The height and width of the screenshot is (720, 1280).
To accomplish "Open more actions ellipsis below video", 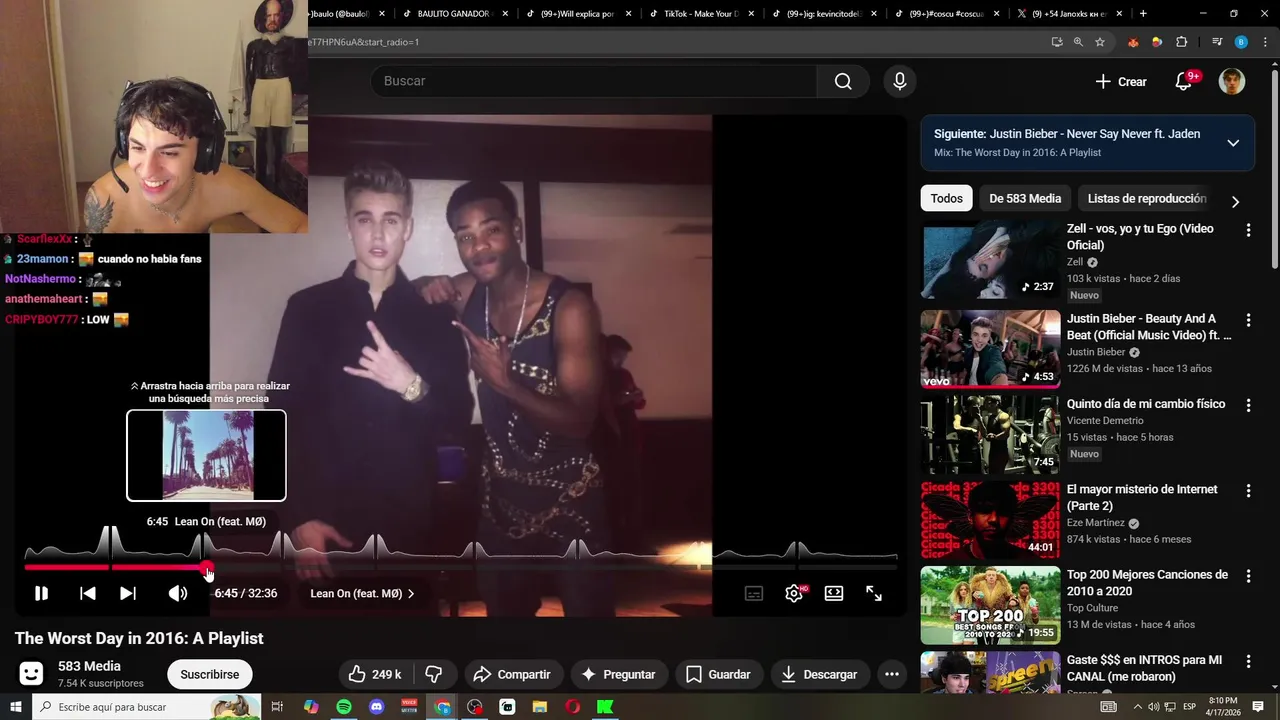I will [x=892, y=674].
